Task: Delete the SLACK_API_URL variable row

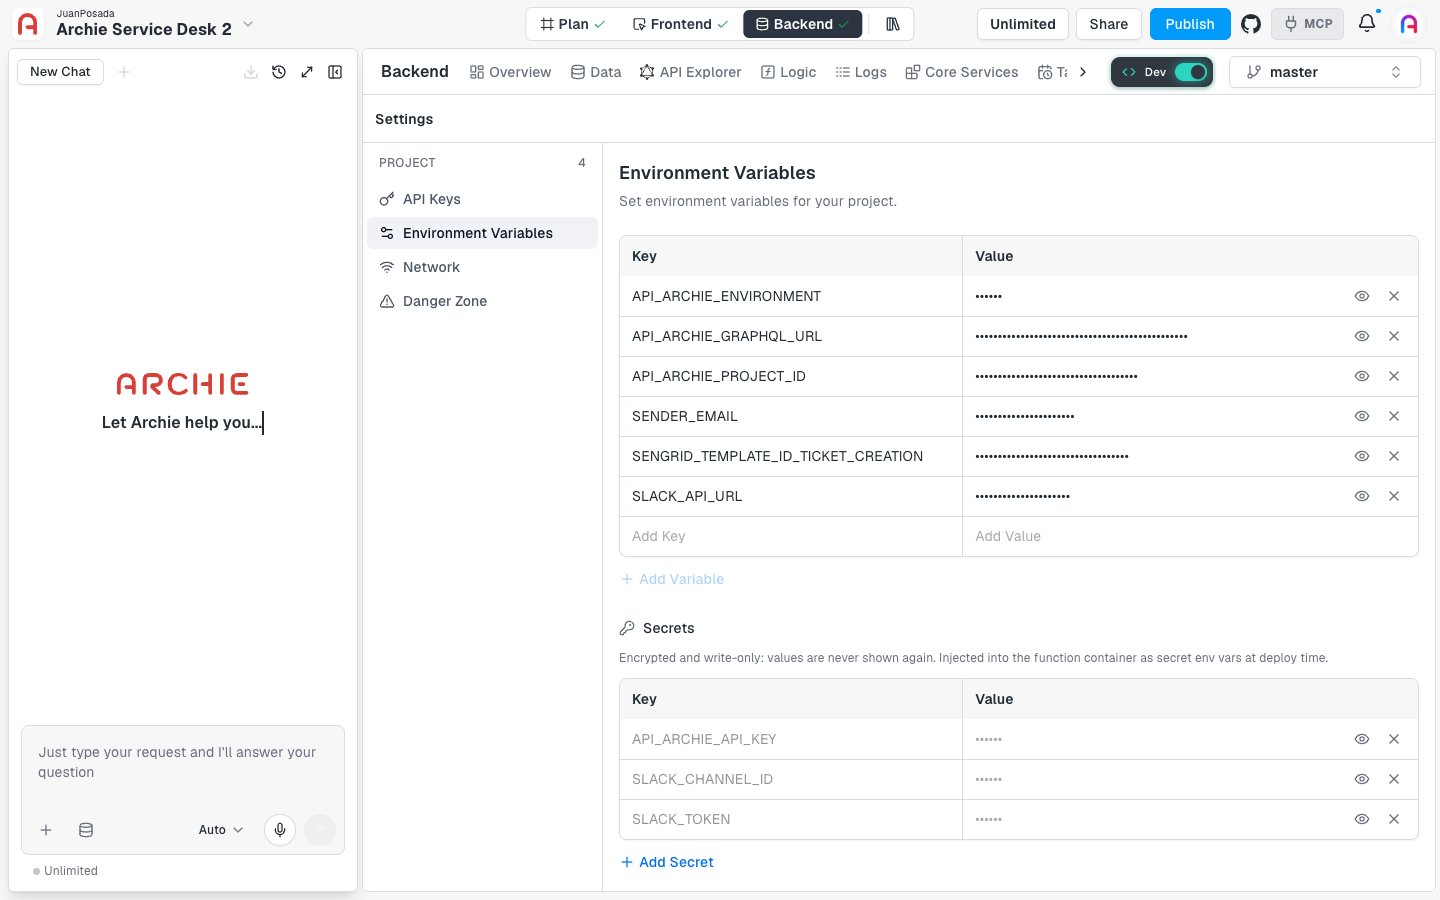Action: click(1394, 496)
